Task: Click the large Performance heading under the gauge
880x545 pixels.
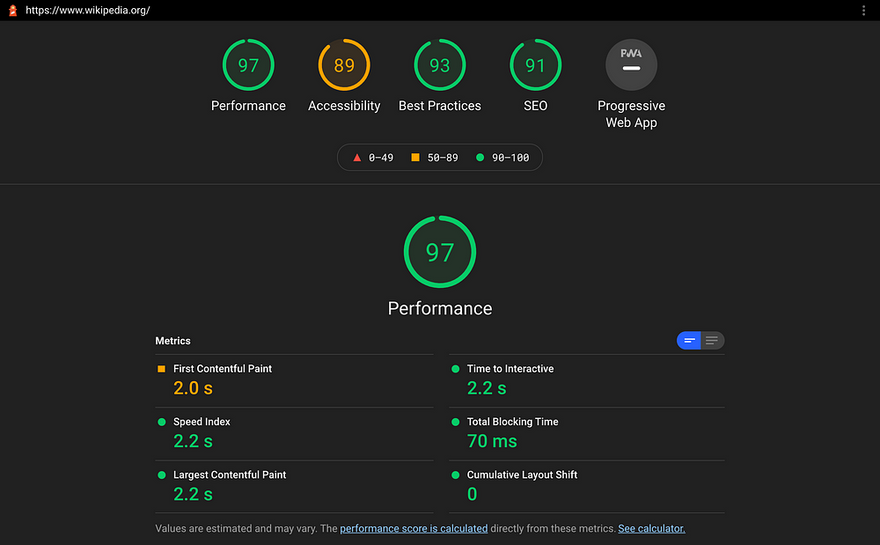Action: [440, 308]
